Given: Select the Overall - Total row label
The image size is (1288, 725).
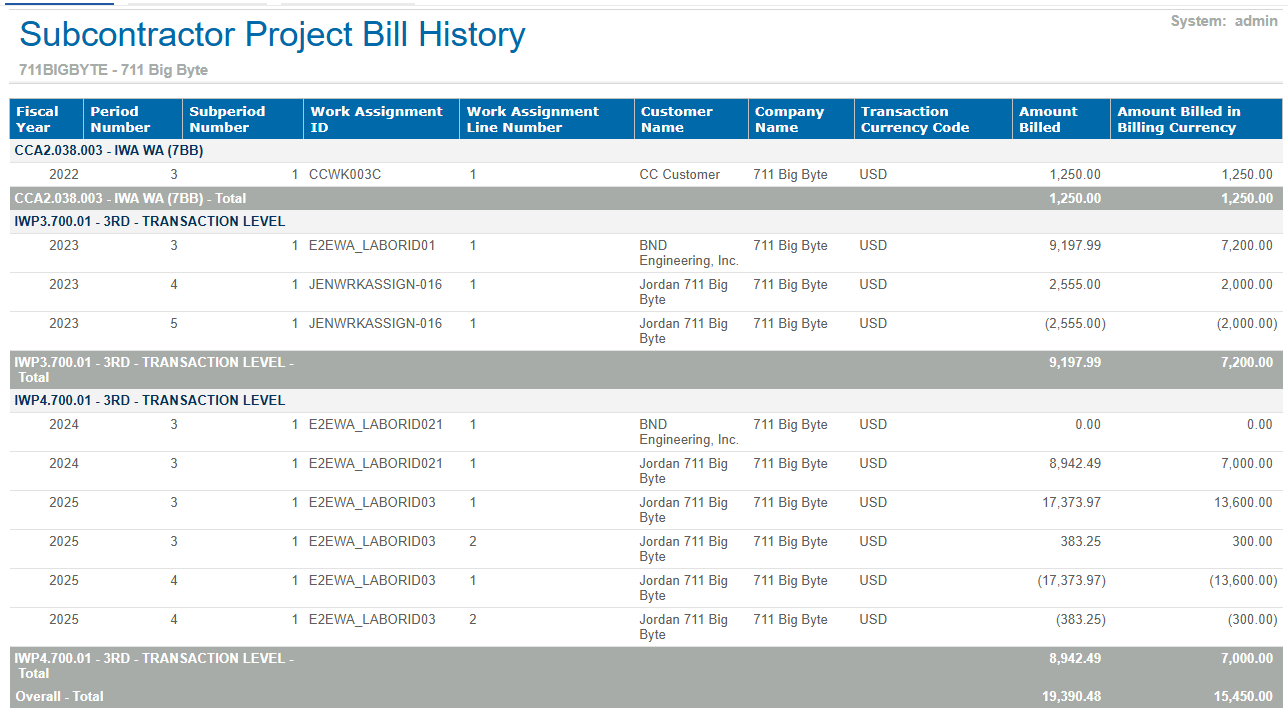Looking at the screenshot, I should coord(59,696).
